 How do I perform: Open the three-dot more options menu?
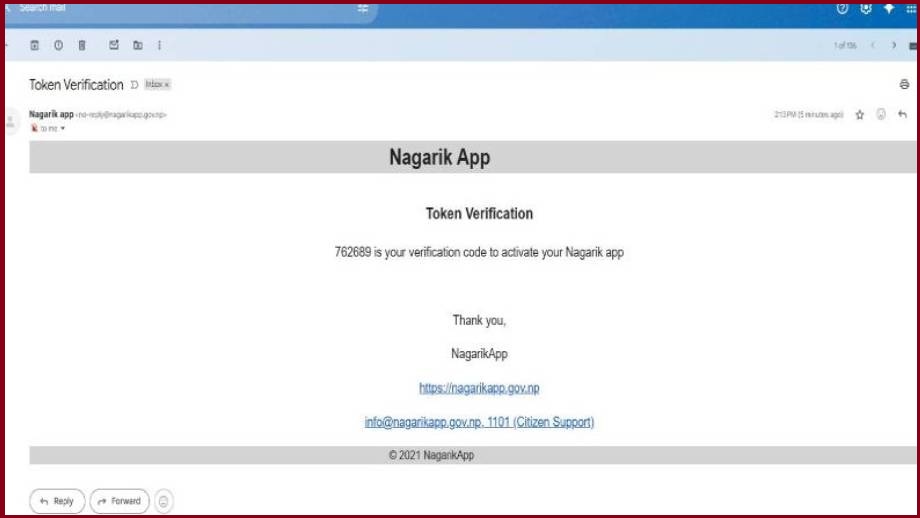click(160, 45)
